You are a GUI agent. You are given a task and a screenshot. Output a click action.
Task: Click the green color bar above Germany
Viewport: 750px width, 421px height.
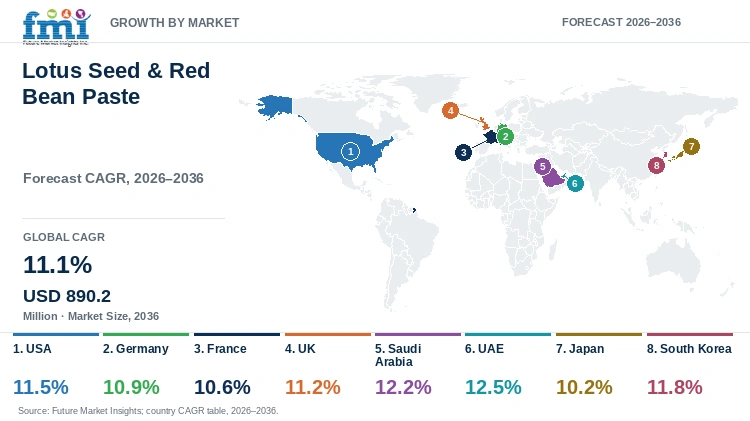(146, 334)
